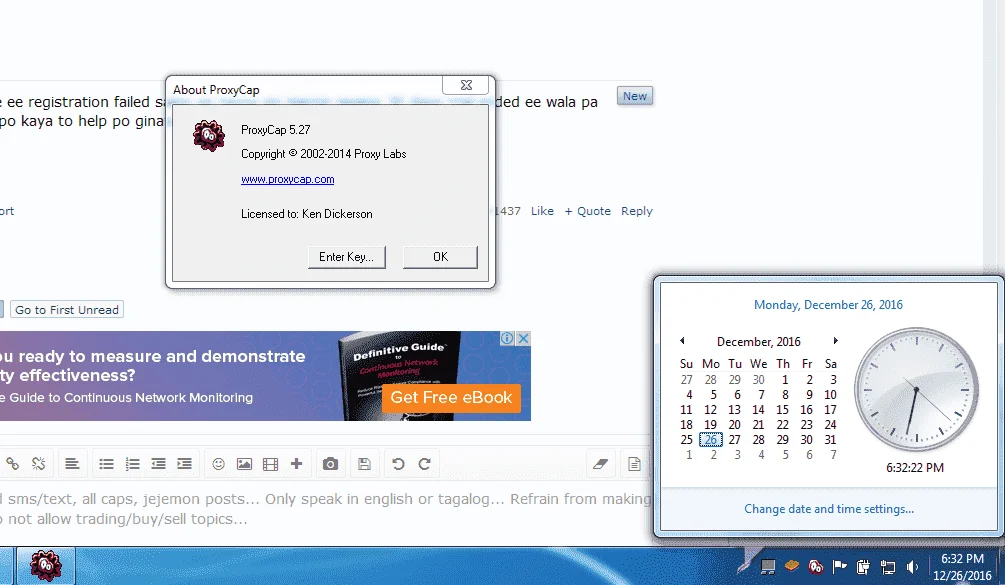This screenshot has width=1005, height=585.
Task: Click the Like link on the post
Action: click(542, 211)
